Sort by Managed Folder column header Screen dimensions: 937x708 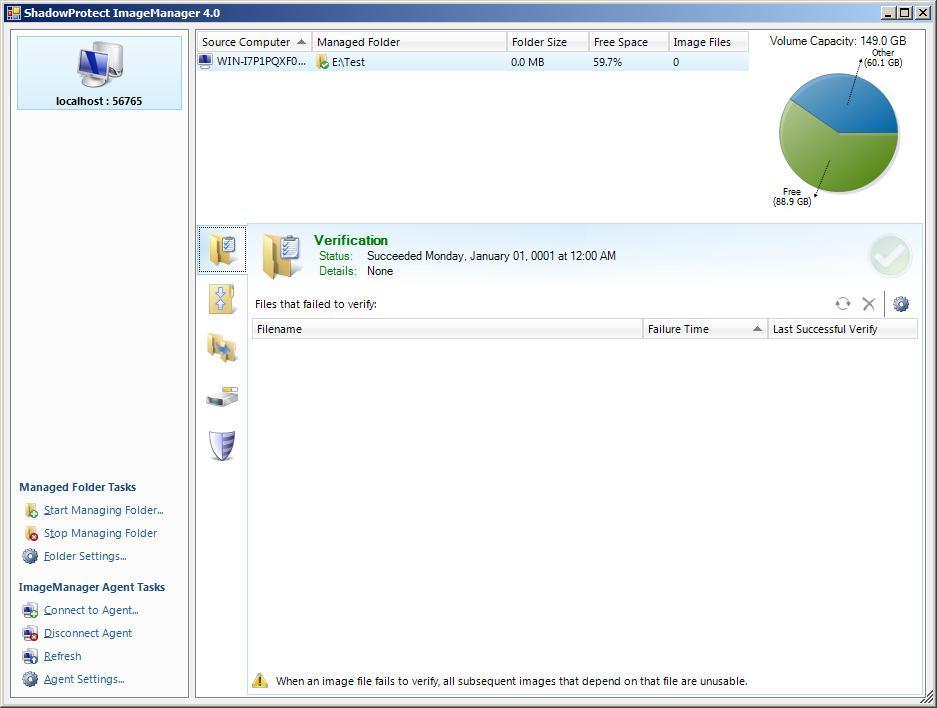coord(409,42)
